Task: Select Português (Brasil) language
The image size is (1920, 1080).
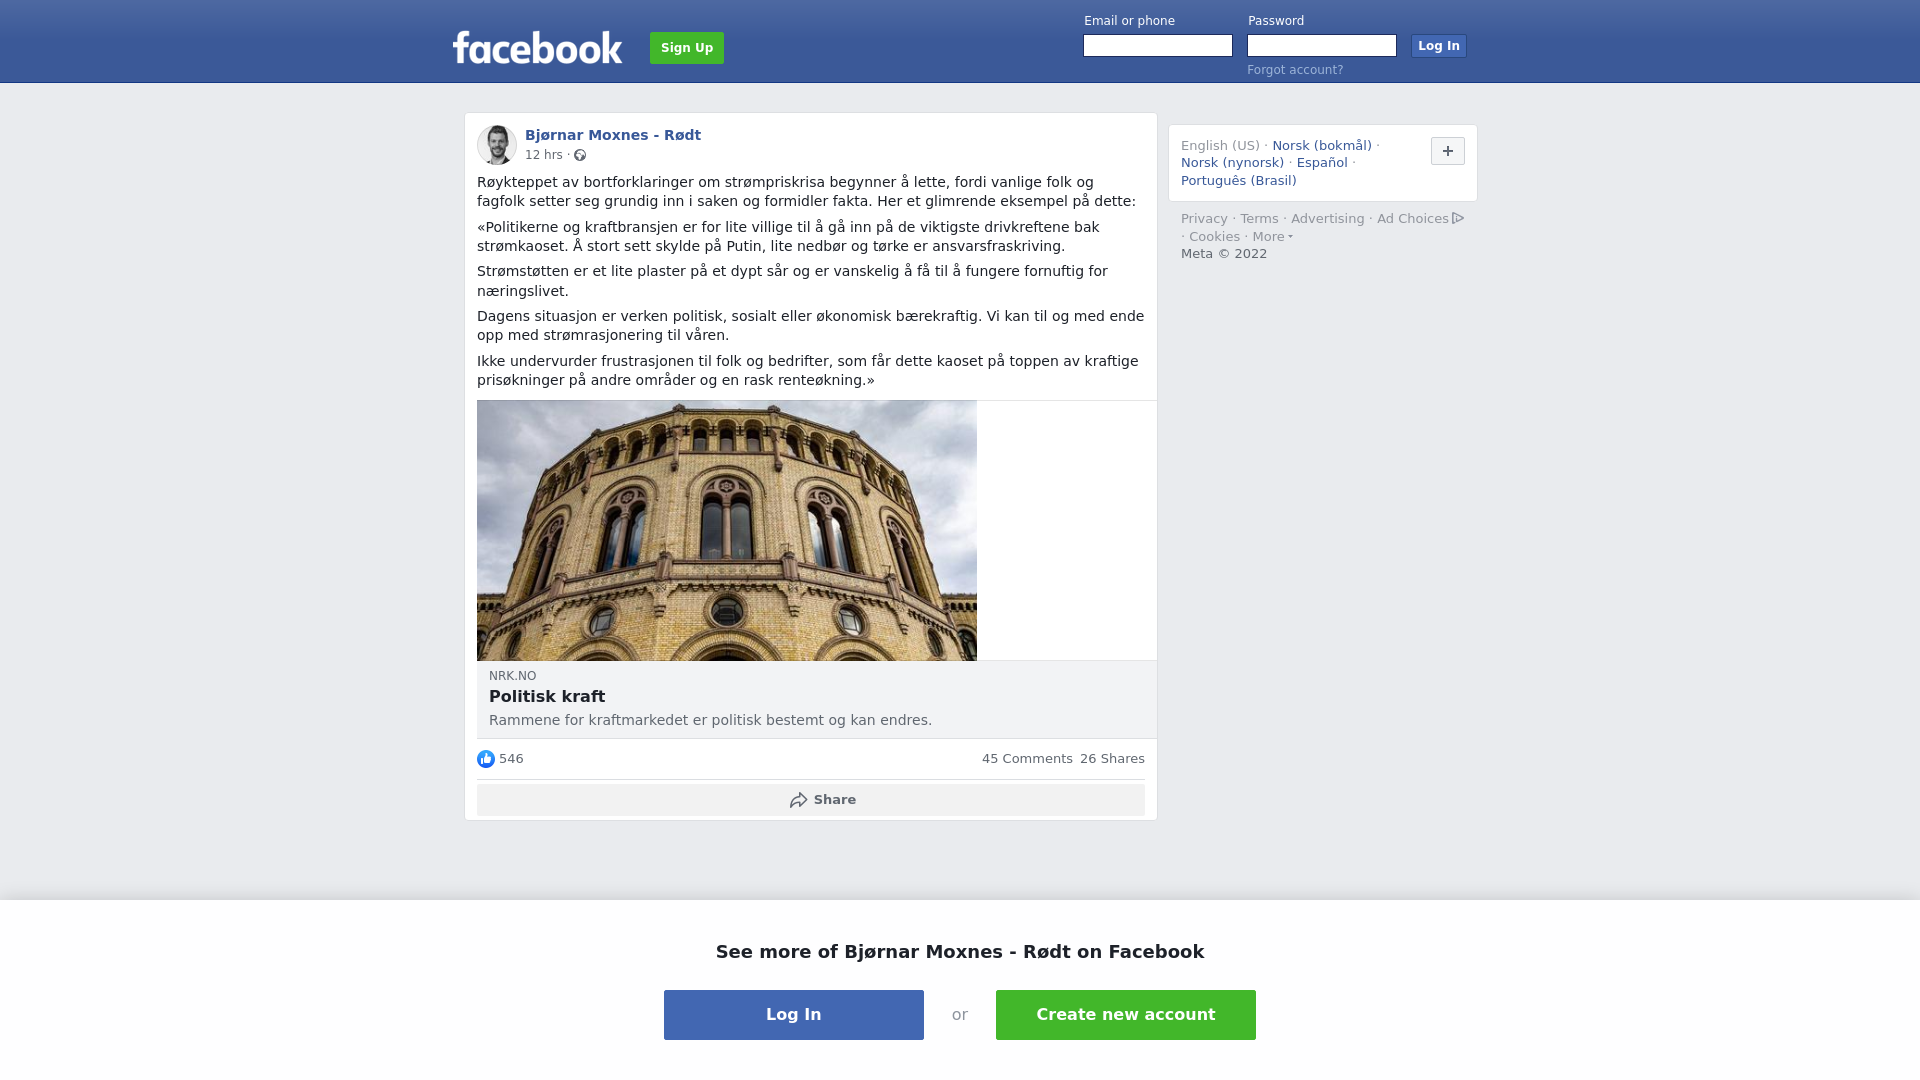Action: (x=1238, y=181)
